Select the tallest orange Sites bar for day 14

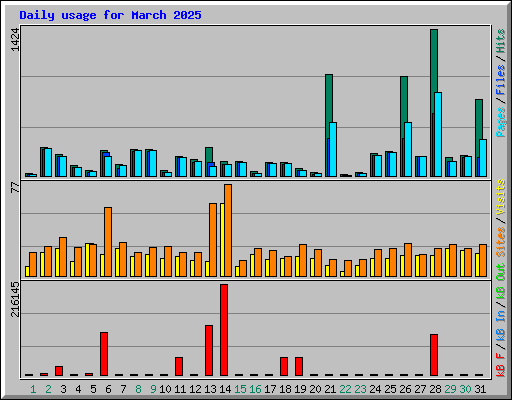click(x=228, y=230)
